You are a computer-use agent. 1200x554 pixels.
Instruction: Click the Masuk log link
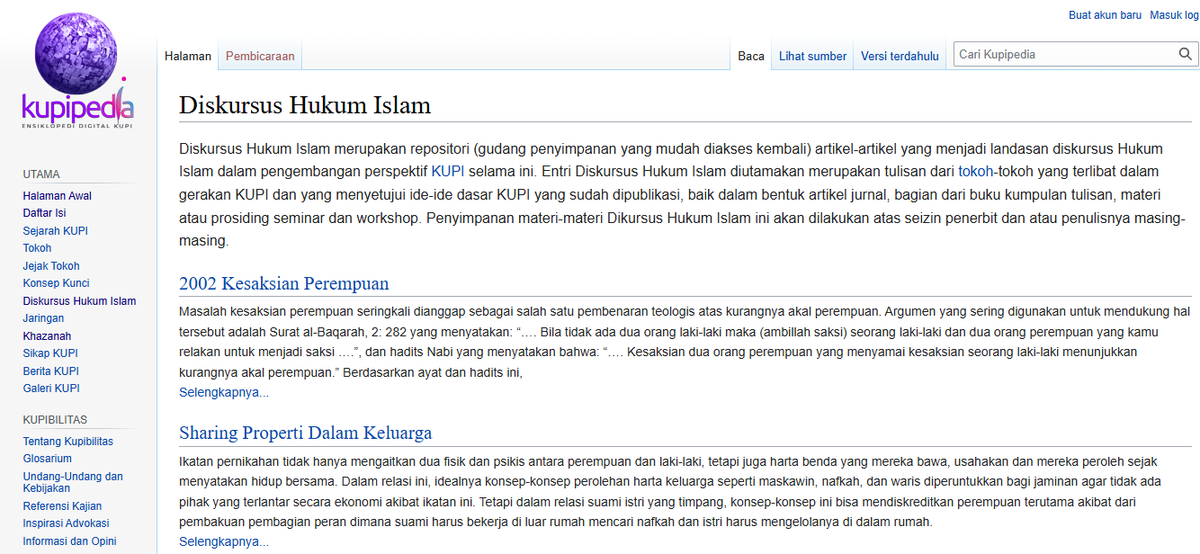(1173, 16)
